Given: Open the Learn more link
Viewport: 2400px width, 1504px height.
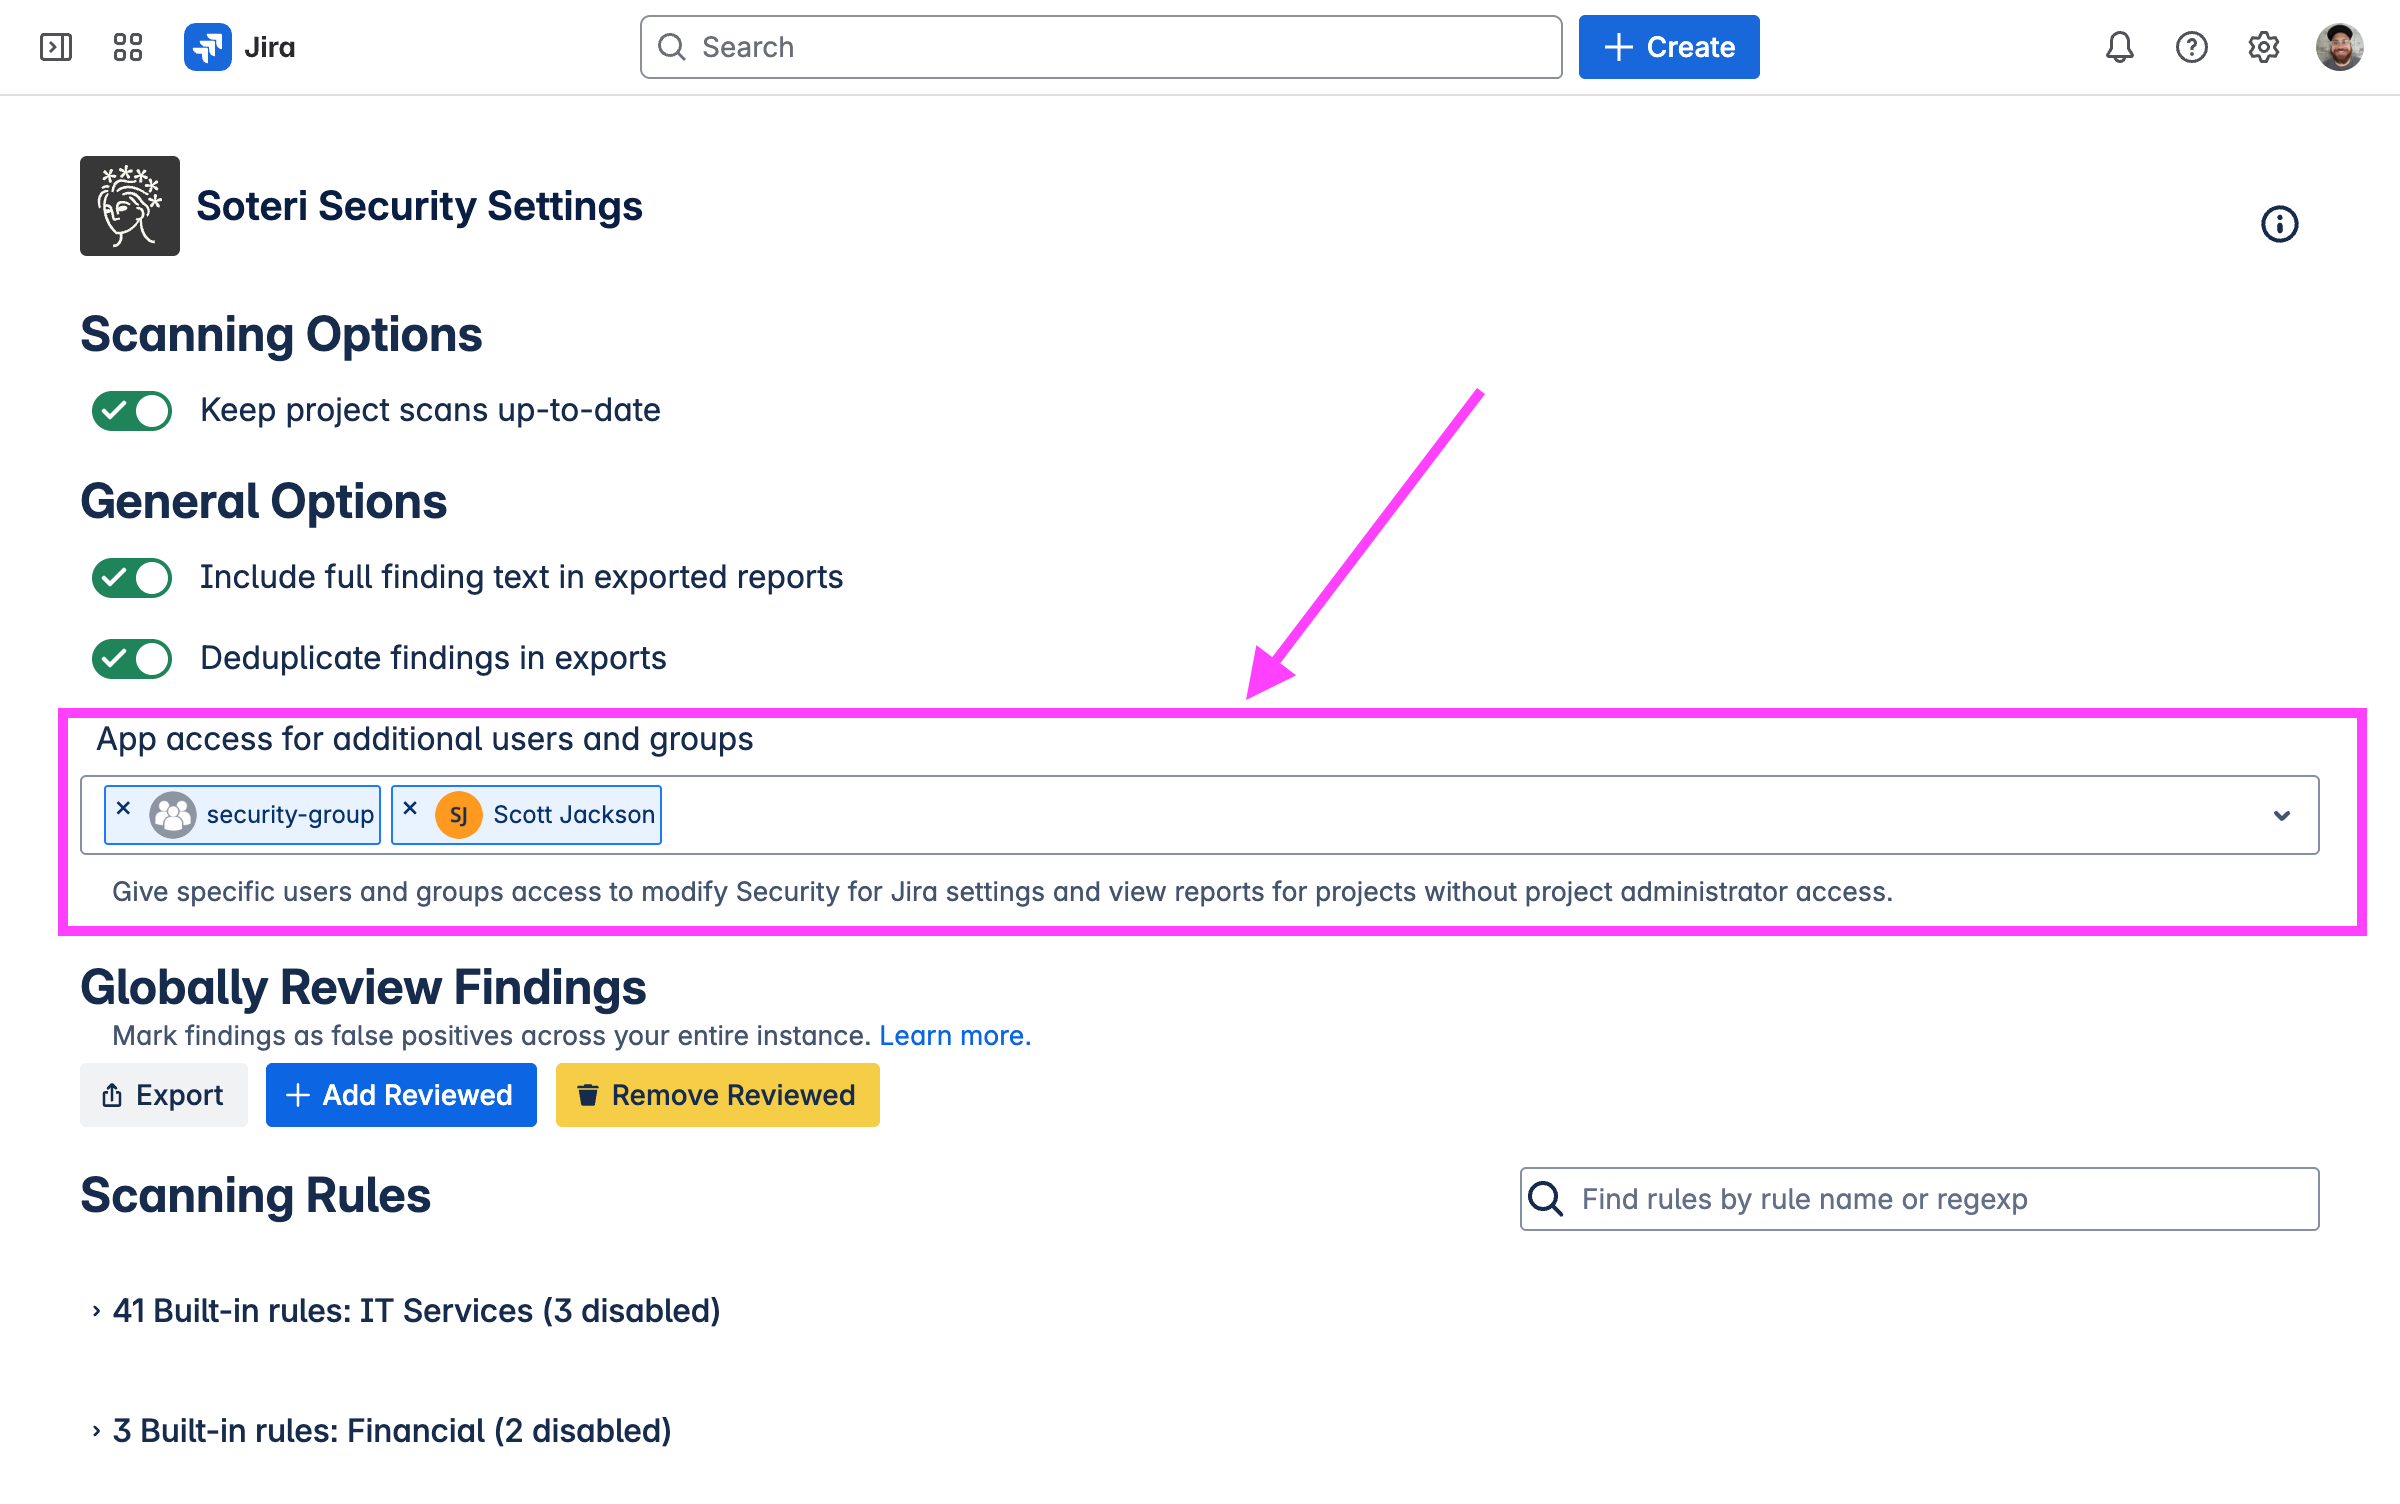Looking at the screenshot, I should click(x=954, y=1036).
